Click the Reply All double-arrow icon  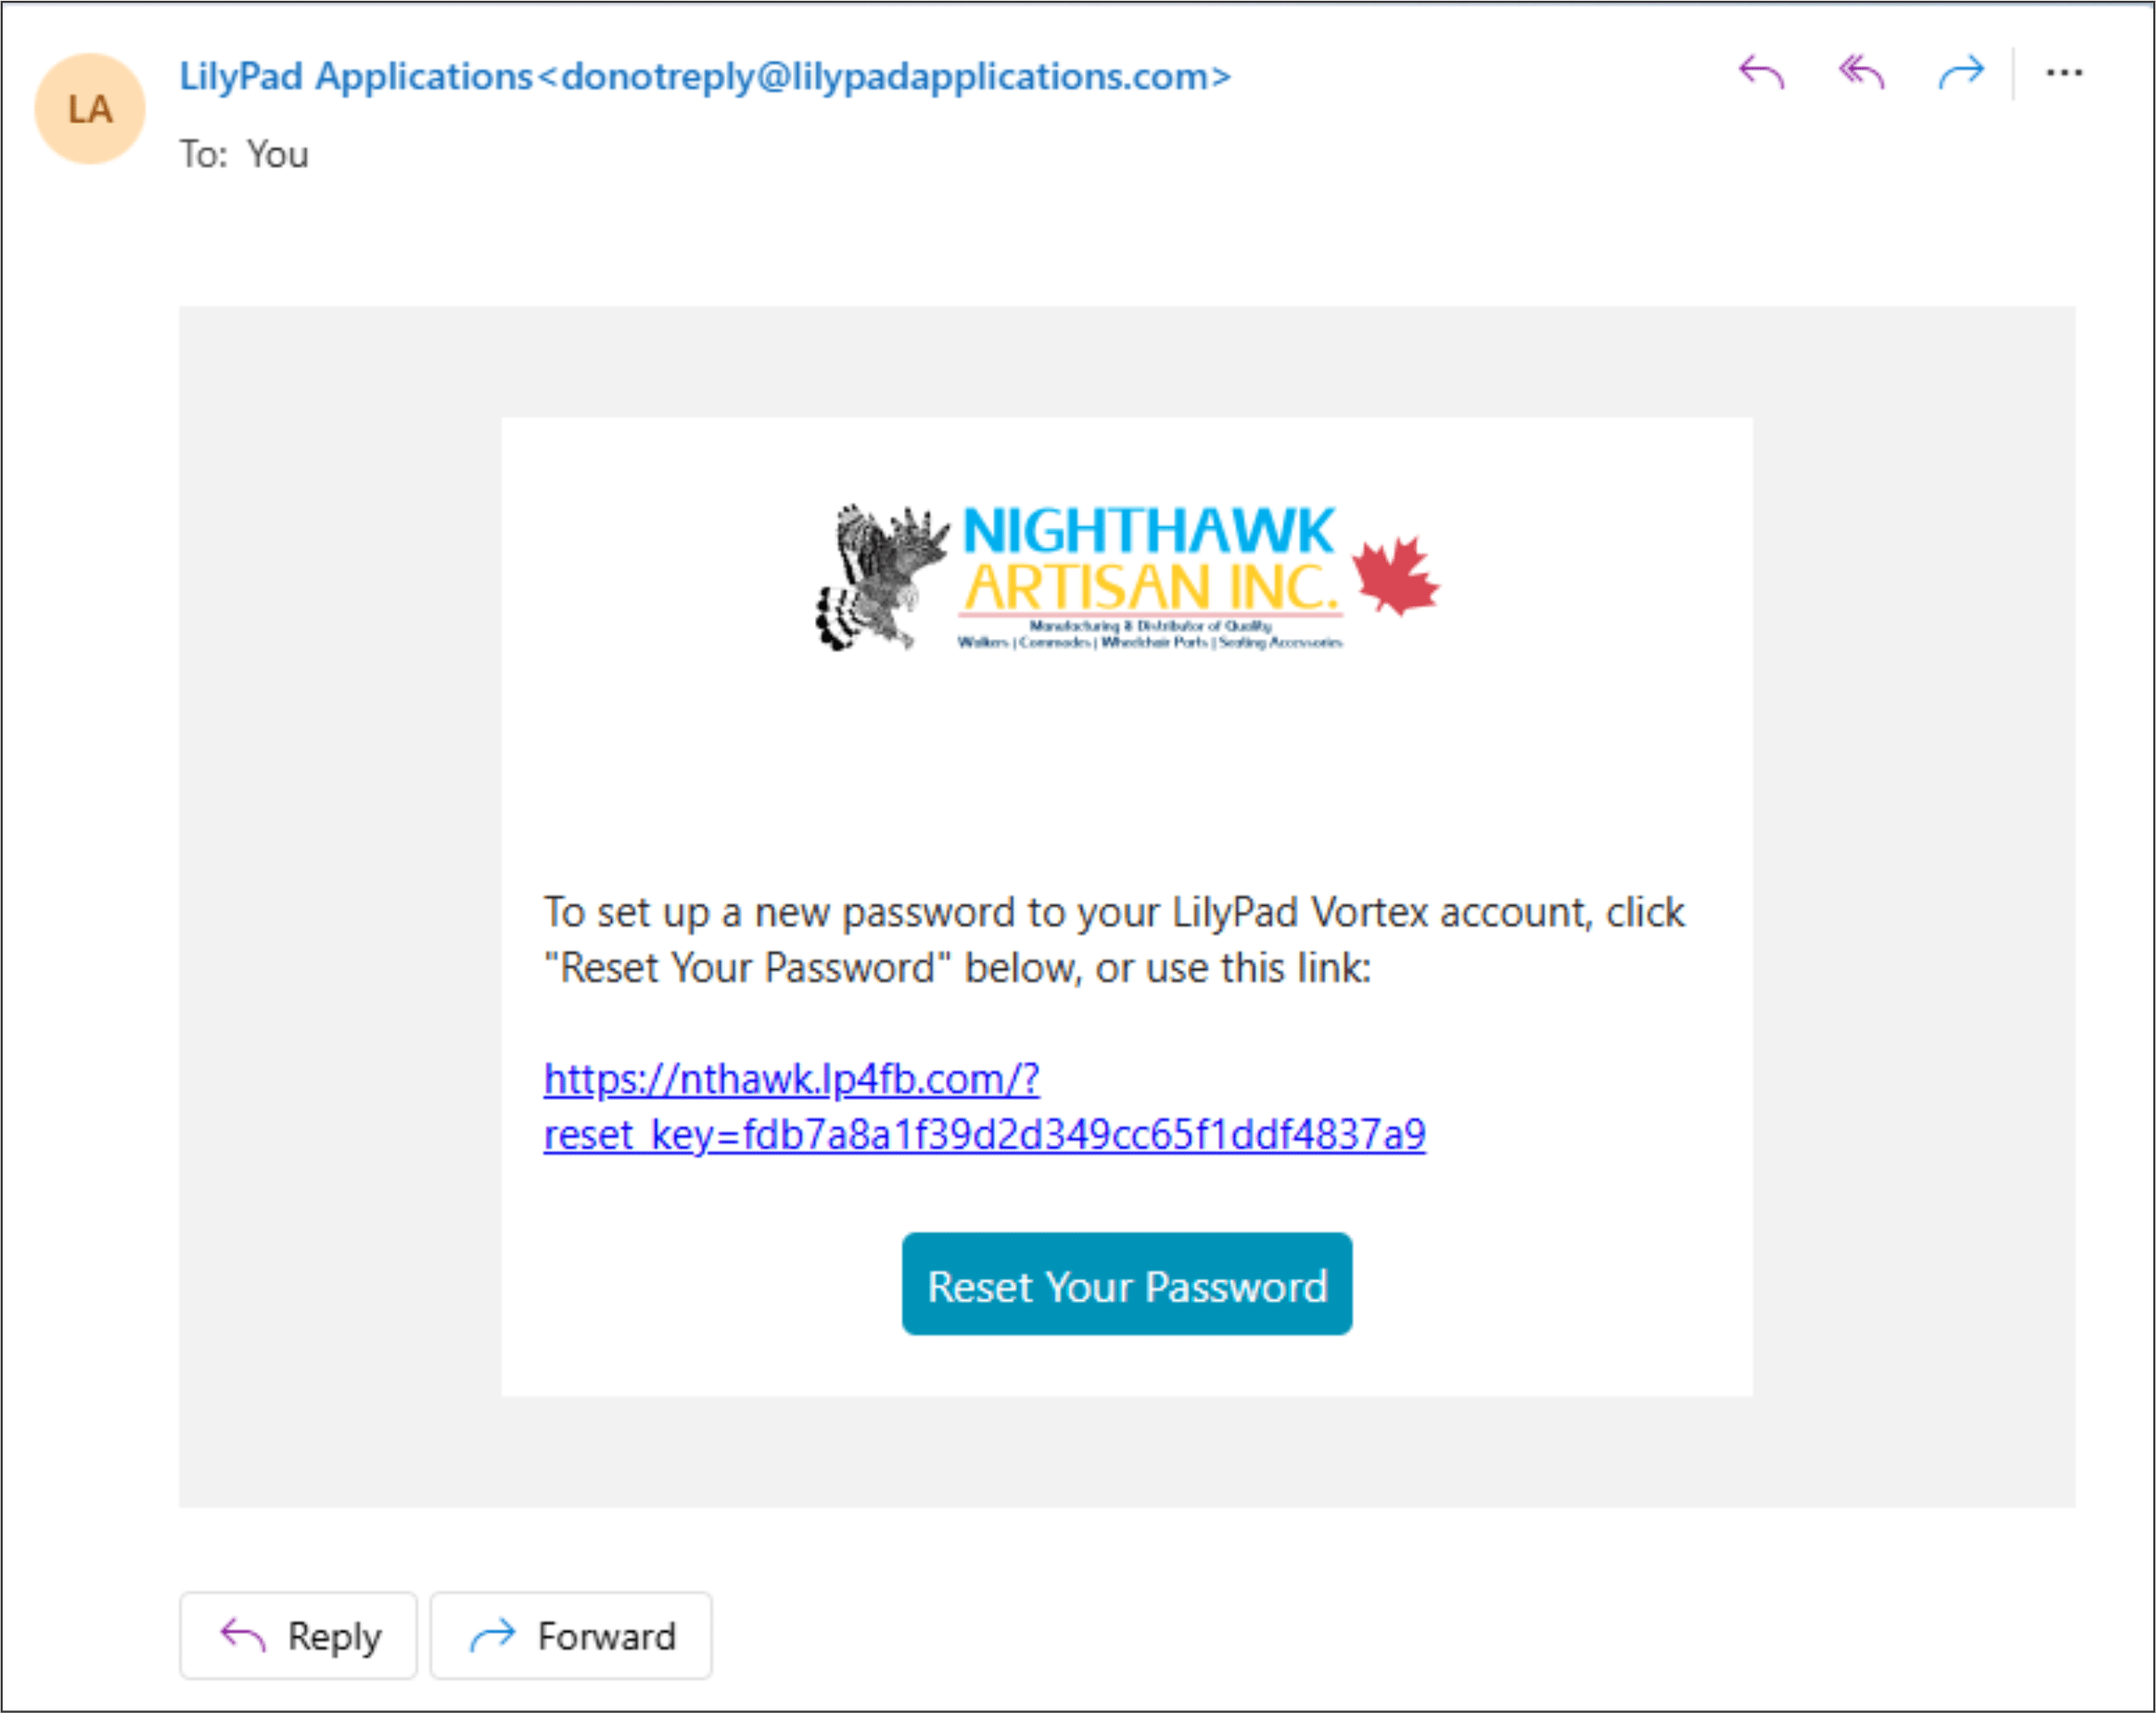point(1861,72)
